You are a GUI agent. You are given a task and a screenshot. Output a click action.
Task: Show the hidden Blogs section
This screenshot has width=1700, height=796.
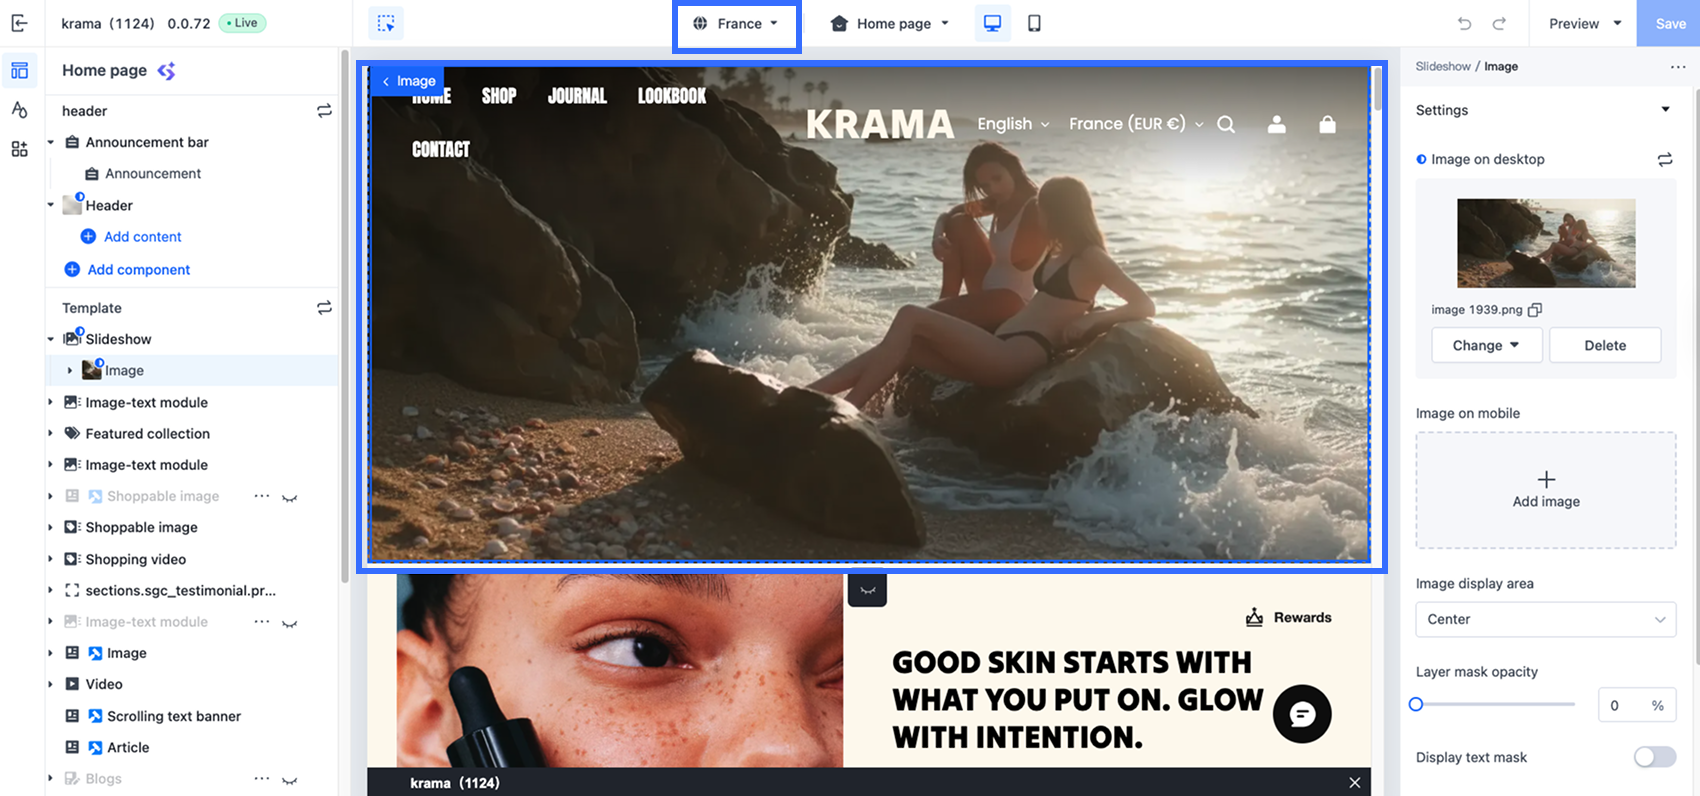pos(290,780)
